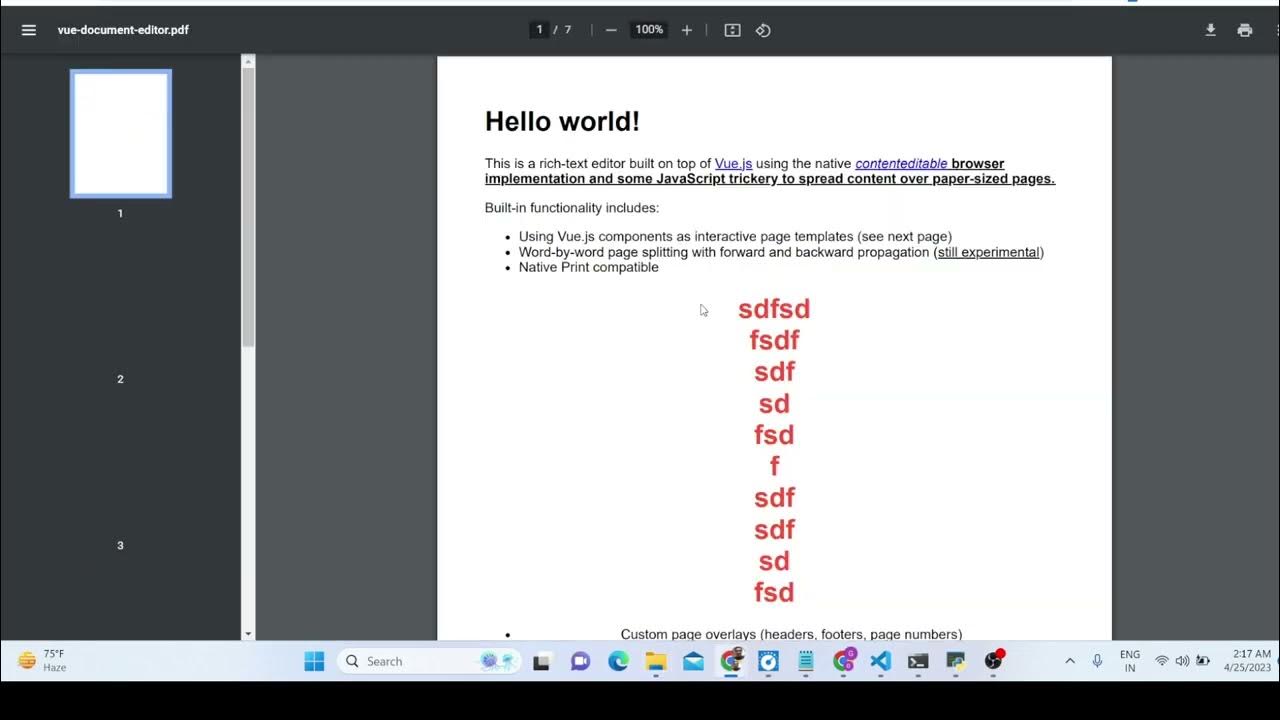
Task: Click the 100% zoom level field
Action: coord(649,30)
